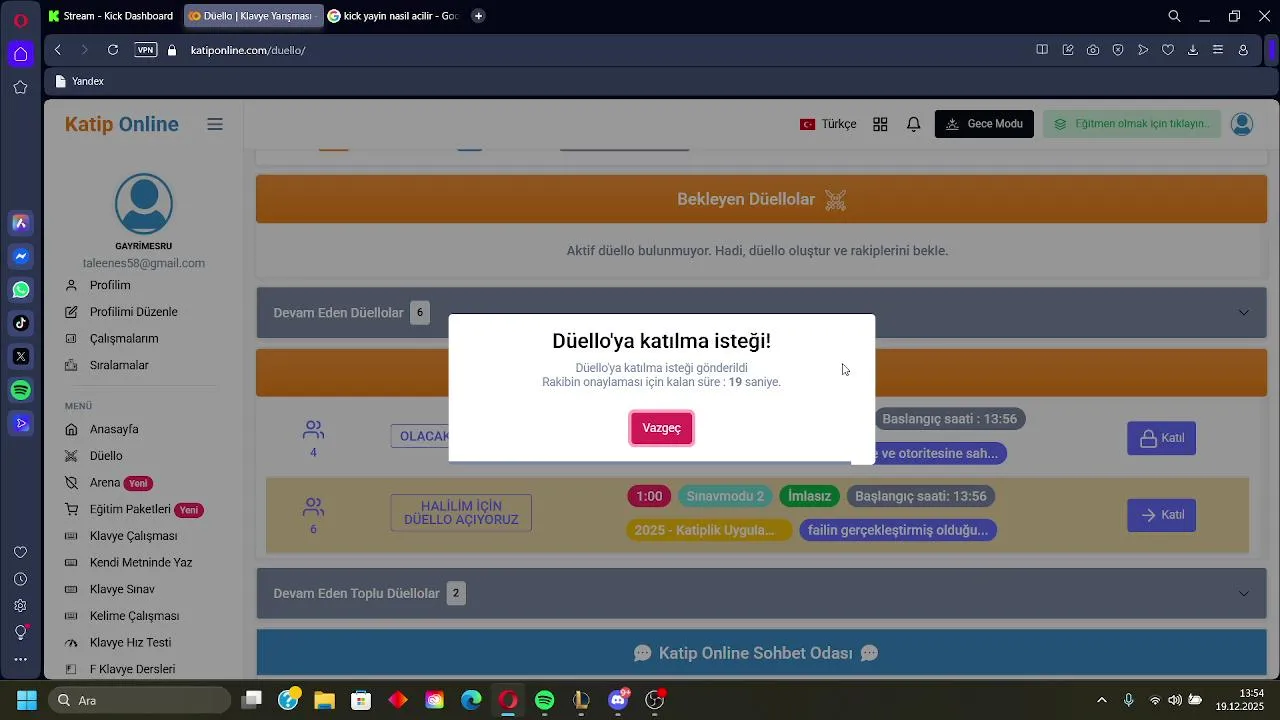Click the İmlasız tag

click(x=809, y=496)
